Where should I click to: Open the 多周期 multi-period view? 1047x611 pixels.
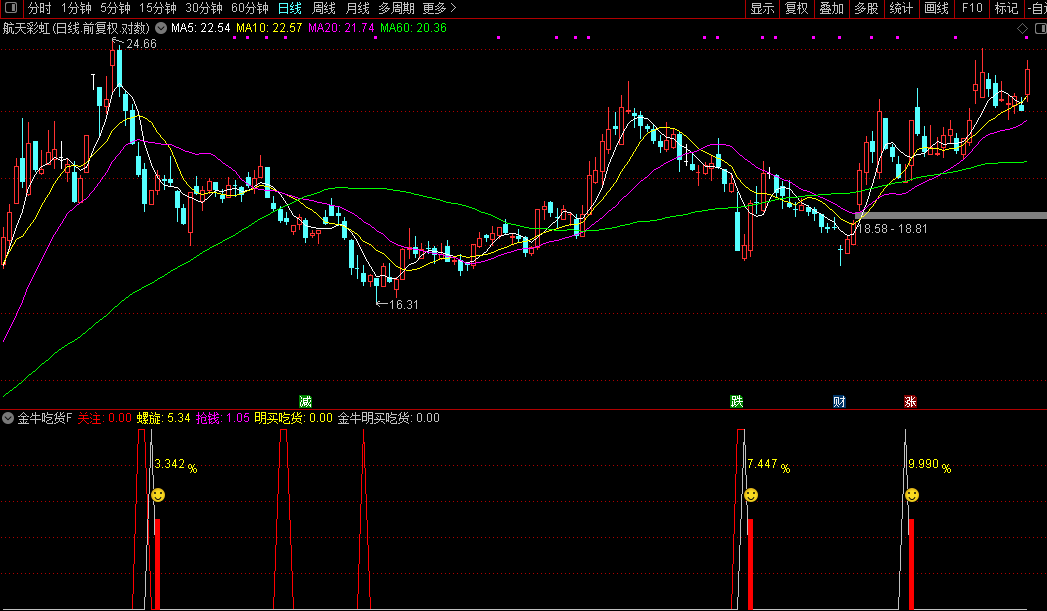pyautogui.click(x=397, y=8)
